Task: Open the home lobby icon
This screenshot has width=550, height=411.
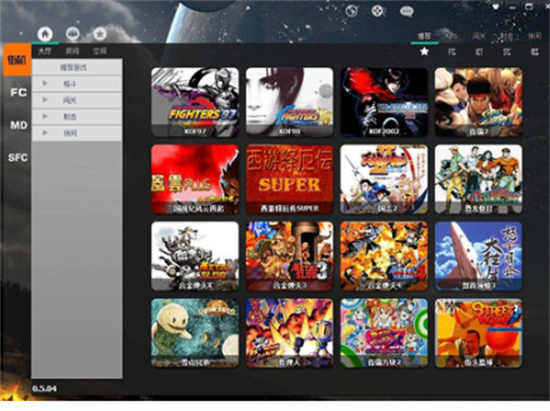Action: [45, 34]
